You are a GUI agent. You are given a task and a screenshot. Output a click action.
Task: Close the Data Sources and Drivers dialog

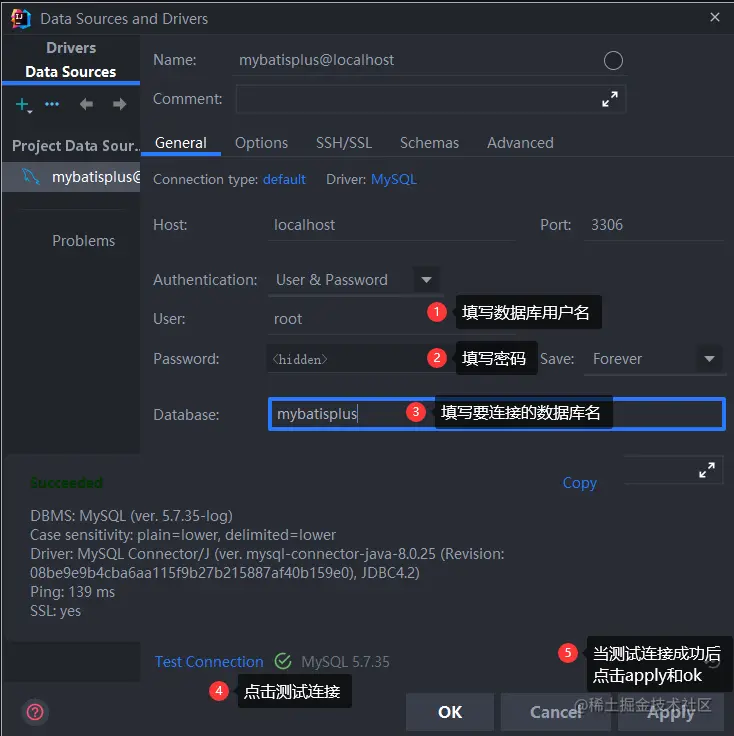715,17
